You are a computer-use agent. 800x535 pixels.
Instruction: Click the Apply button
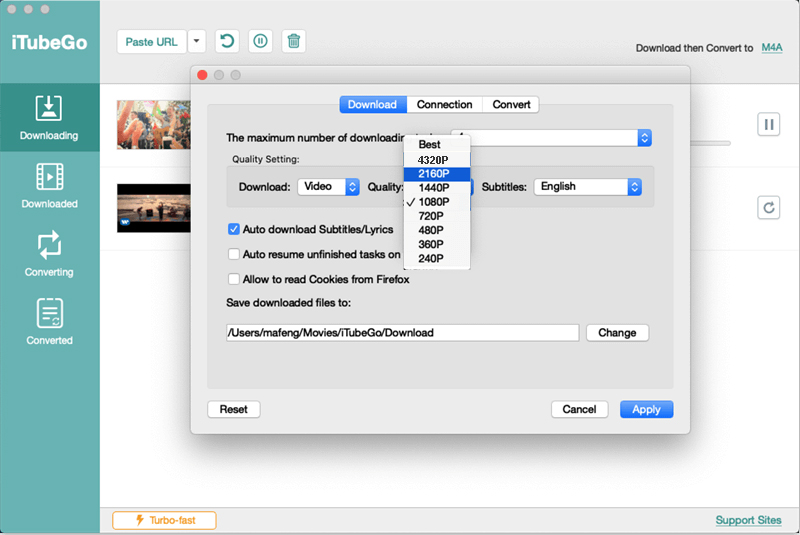(x=646, y=410)
